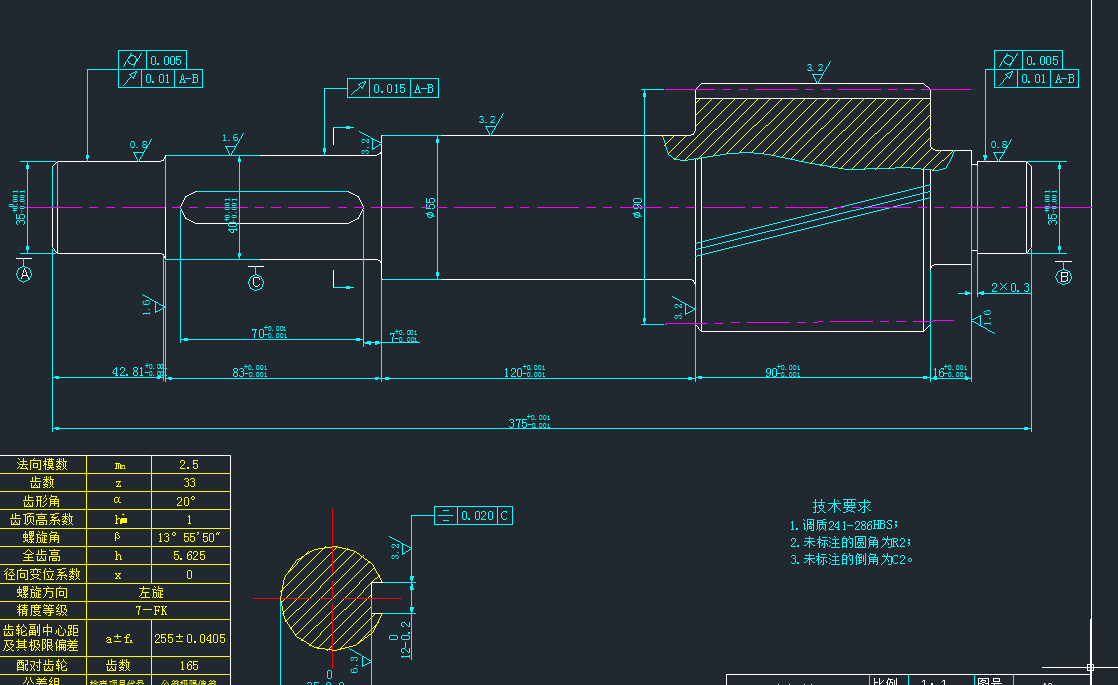Click the symmetry symbol in 0.020 C frame
The width and height of the screenshot is (1118, 685).
pyautogui.click(x=446, y=515)
